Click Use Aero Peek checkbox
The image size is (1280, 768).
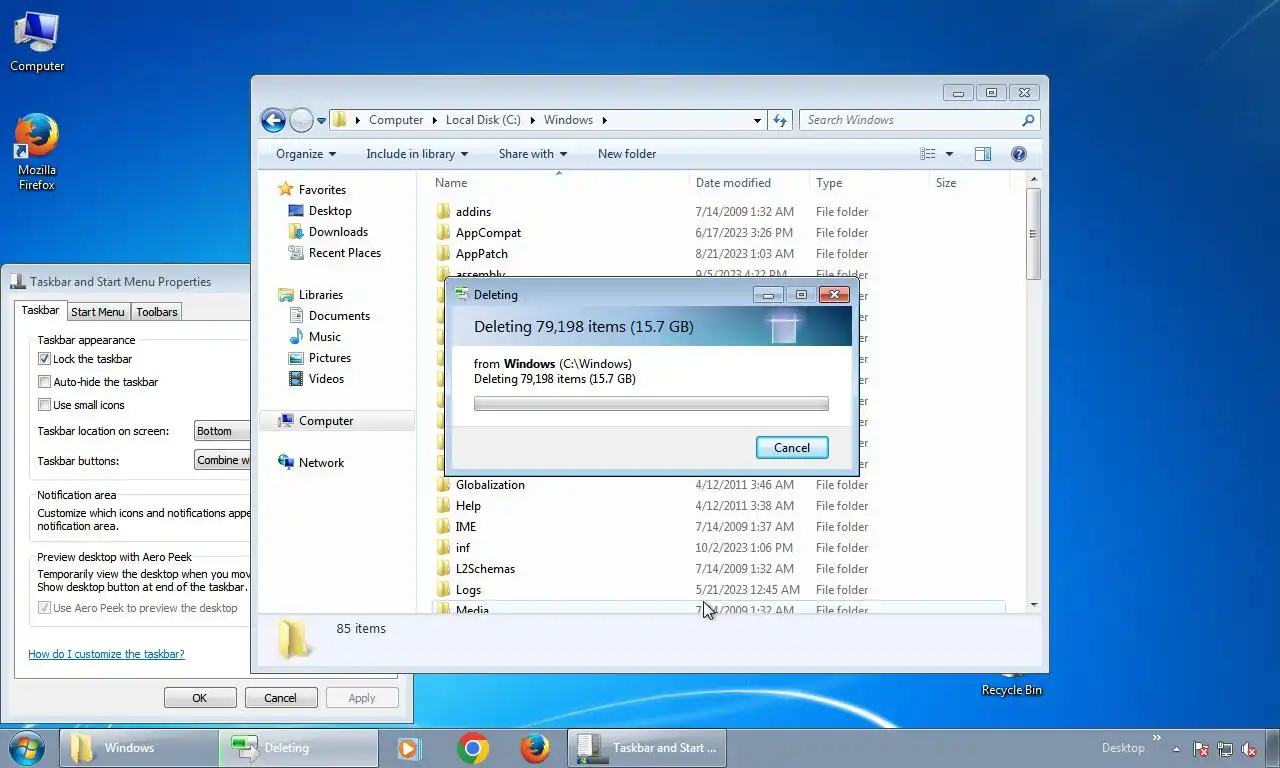pyautogui.click(x=44, y=608)
